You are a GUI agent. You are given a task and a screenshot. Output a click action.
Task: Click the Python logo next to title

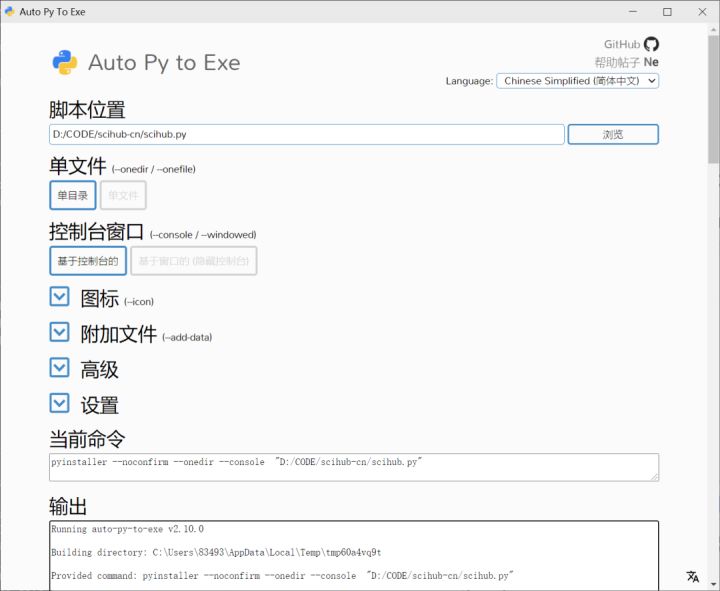pyautogui.click(x=65, y=62)
